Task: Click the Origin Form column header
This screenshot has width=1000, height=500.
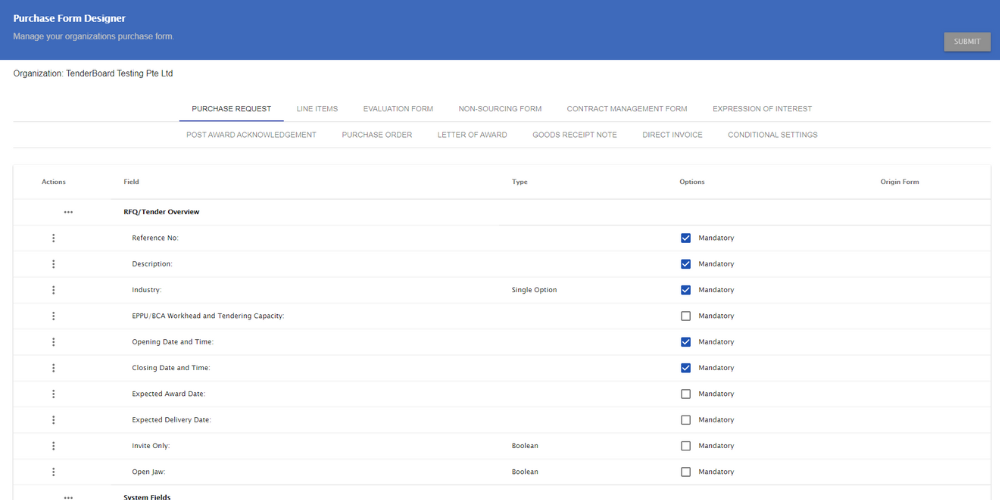Action: point(899,182)
